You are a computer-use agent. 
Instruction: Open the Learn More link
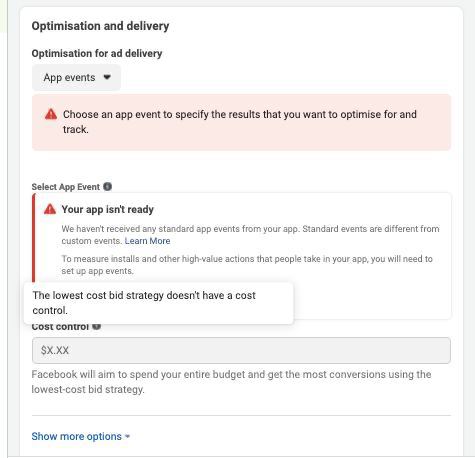click(x=147, y=241)
